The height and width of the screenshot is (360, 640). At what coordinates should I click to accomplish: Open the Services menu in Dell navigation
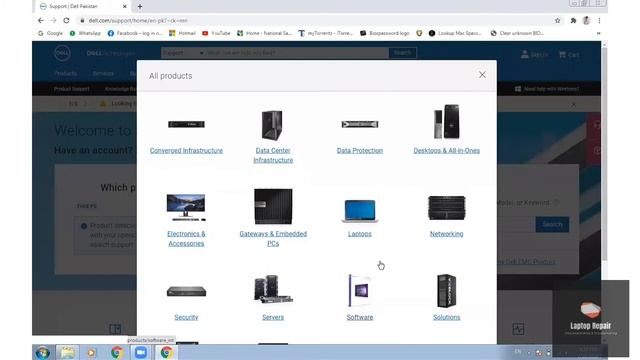(x=103, y=73)
